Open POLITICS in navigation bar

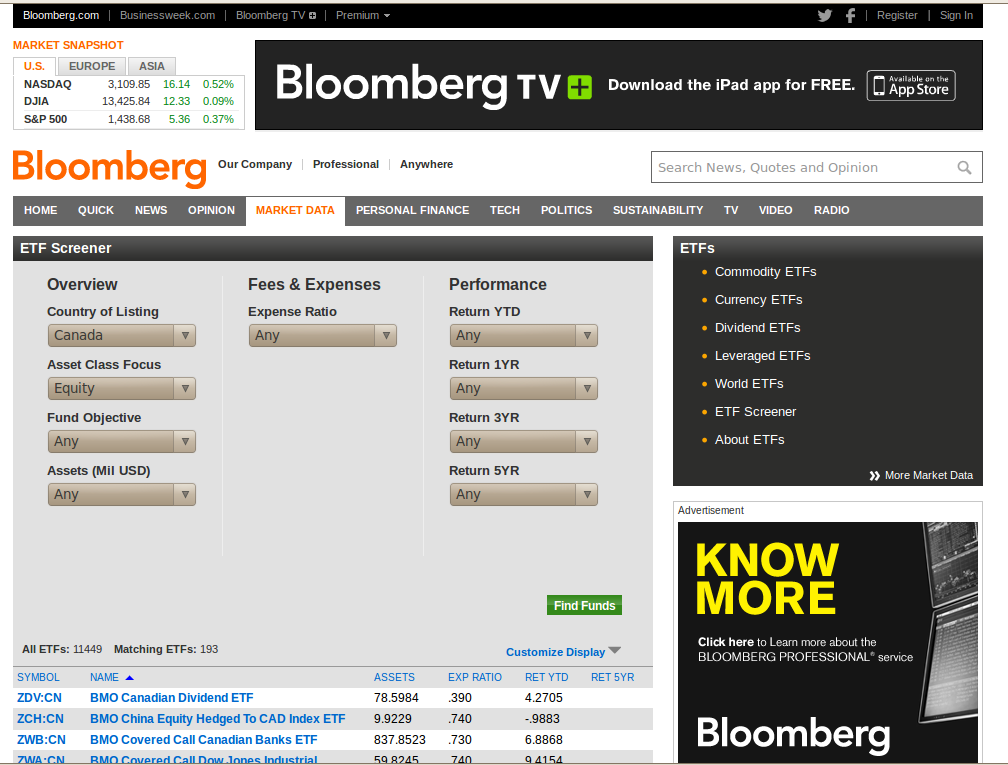566,210
